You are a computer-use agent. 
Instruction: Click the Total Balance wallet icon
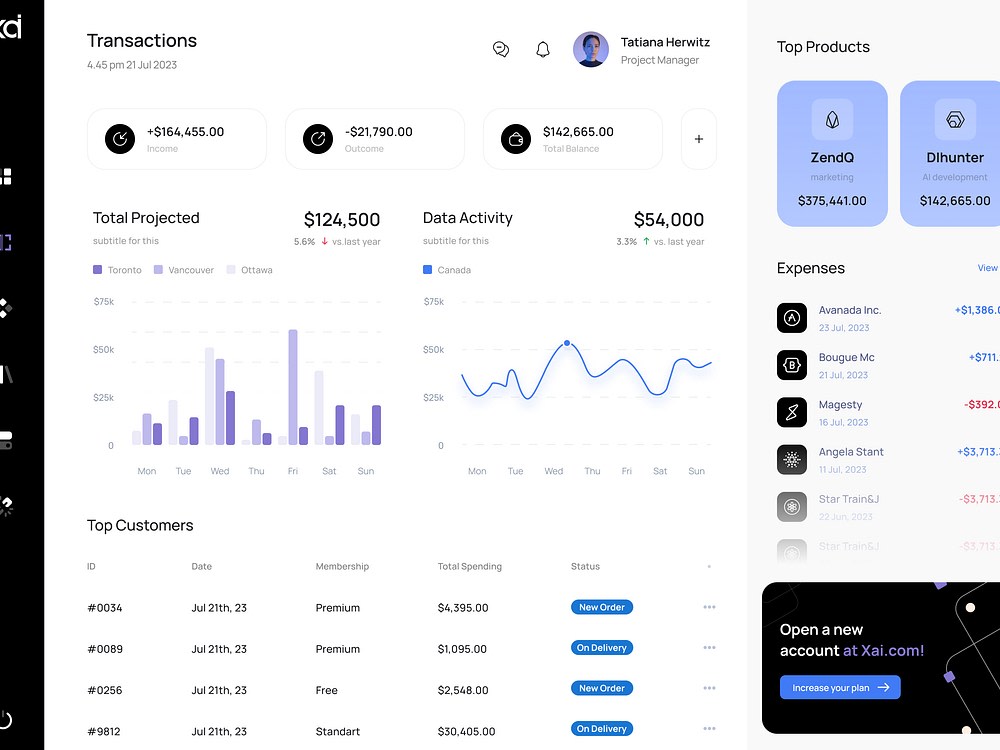516,139
